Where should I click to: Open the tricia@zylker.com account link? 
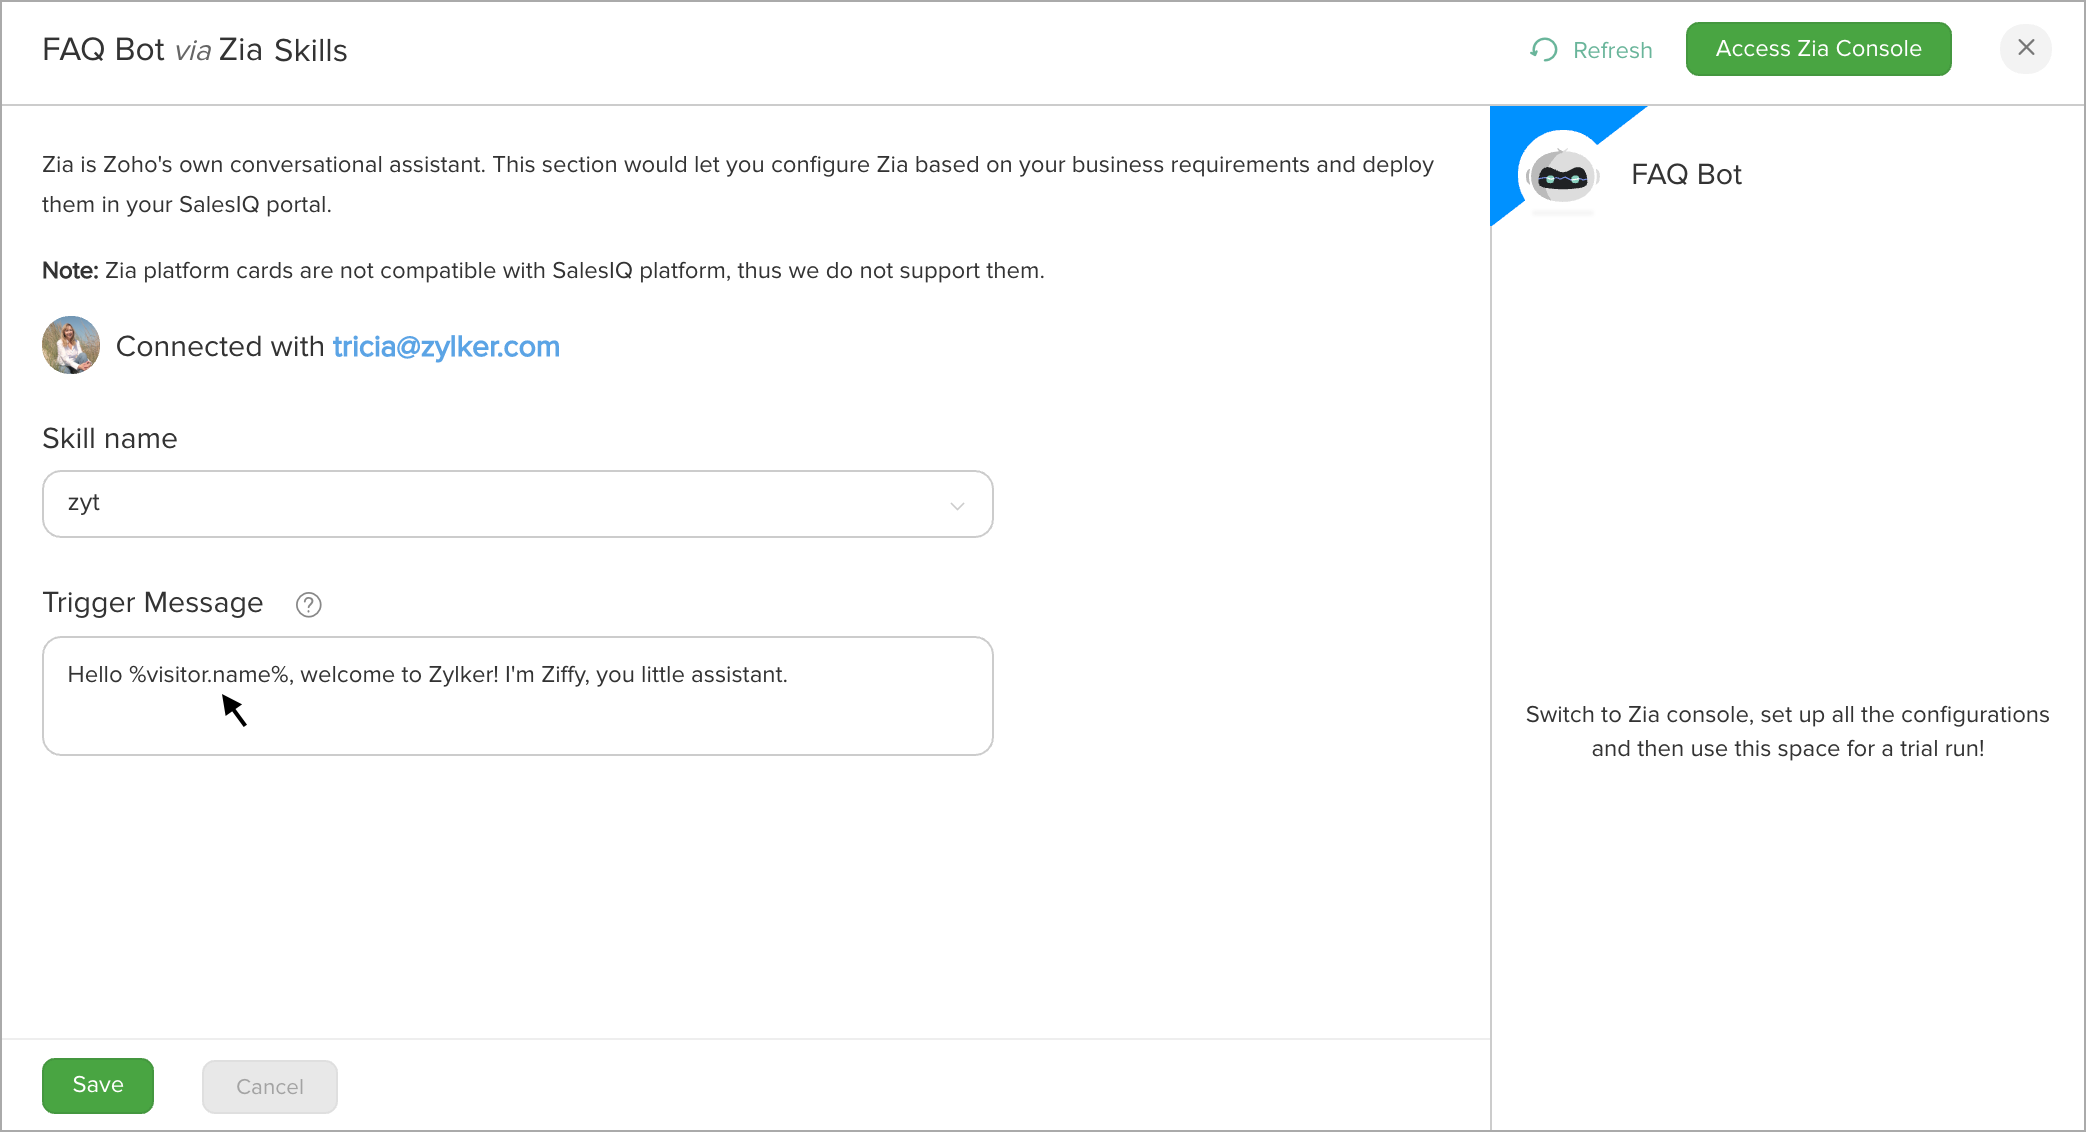(446, 346)
